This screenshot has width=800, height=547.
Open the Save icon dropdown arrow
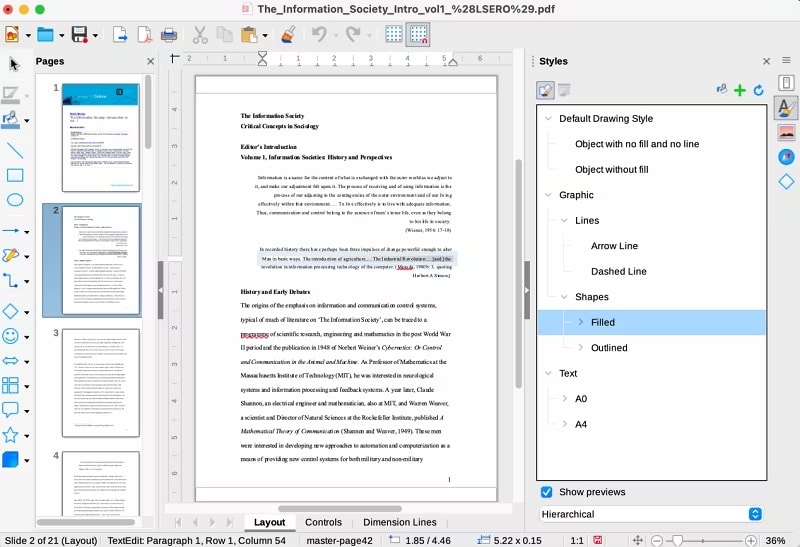(95, 35)
